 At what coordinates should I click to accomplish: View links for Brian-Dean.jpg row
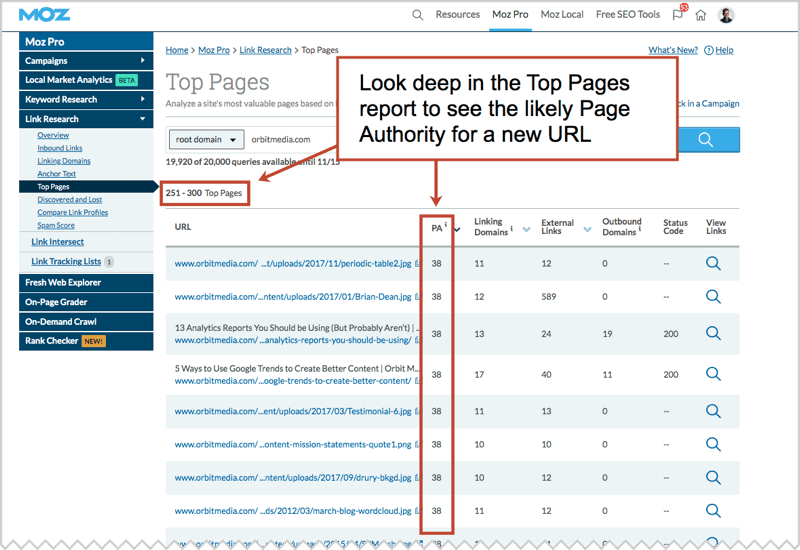click(713, 296)
